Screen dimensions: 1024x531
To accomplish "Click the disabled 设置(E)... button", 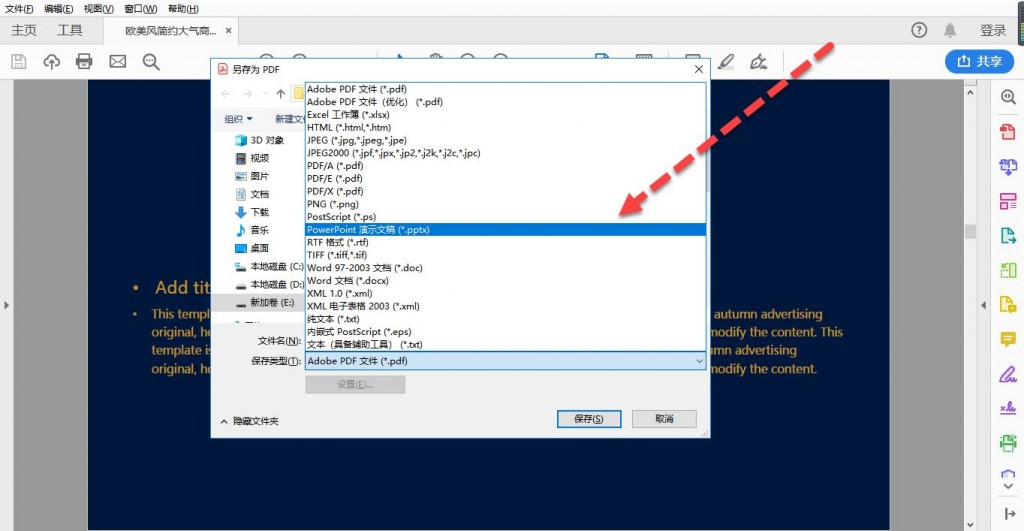I will [355, 384].
